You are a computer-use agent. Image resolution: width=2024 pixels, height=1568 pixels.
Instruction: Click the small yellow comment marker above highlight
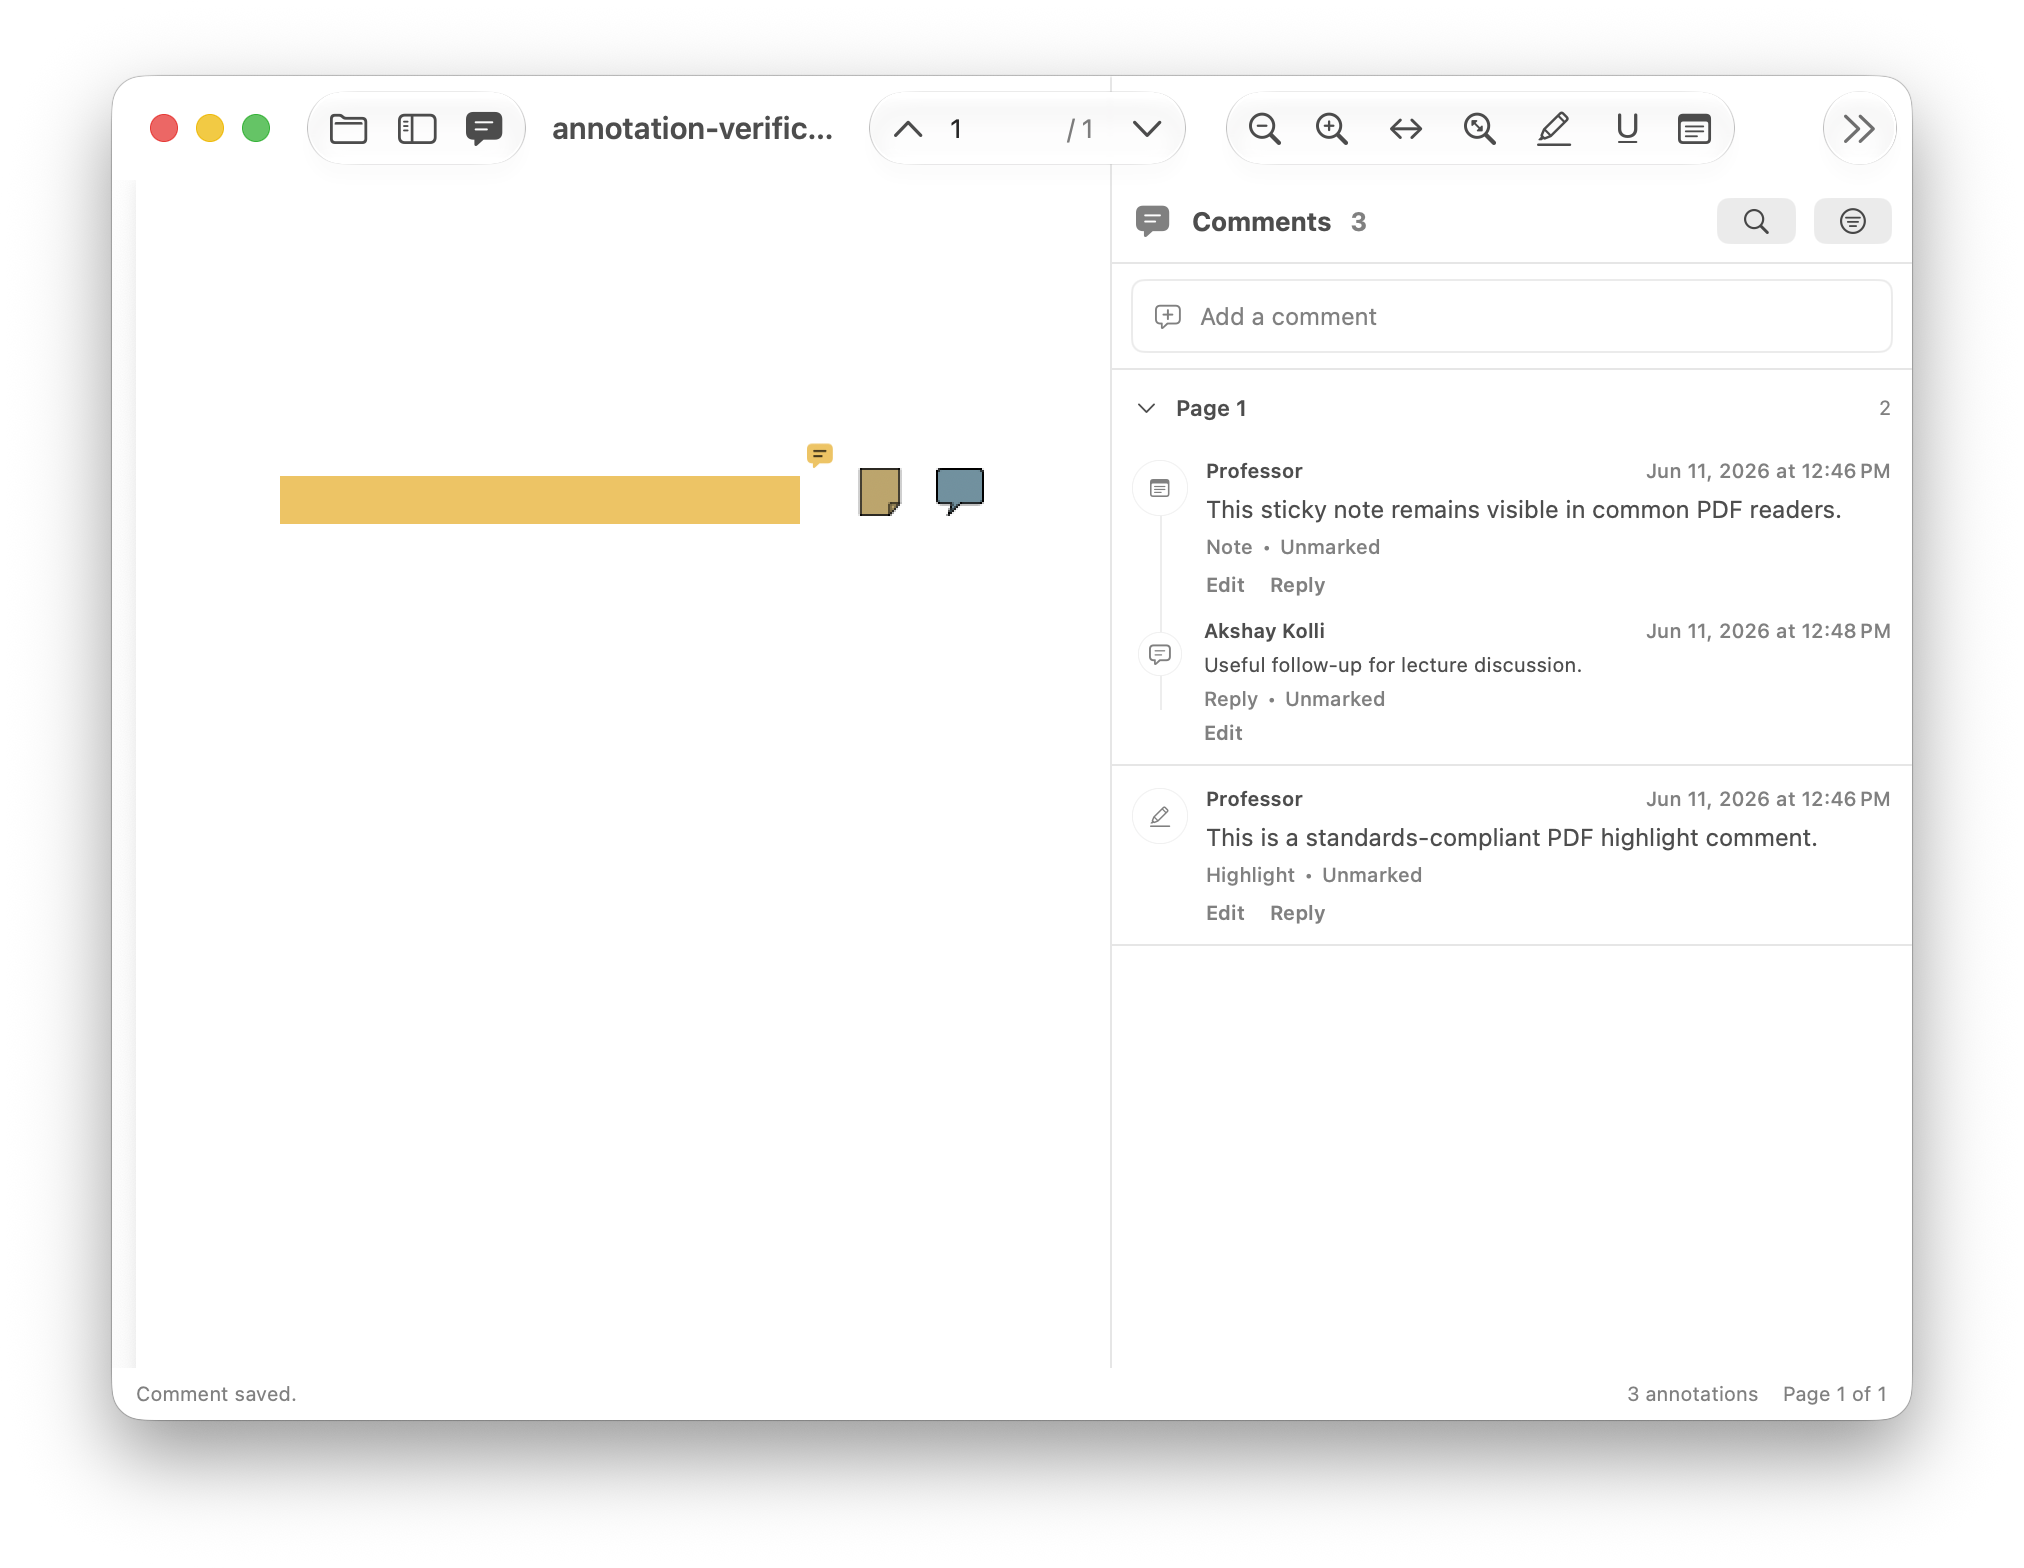click(820, 455)
